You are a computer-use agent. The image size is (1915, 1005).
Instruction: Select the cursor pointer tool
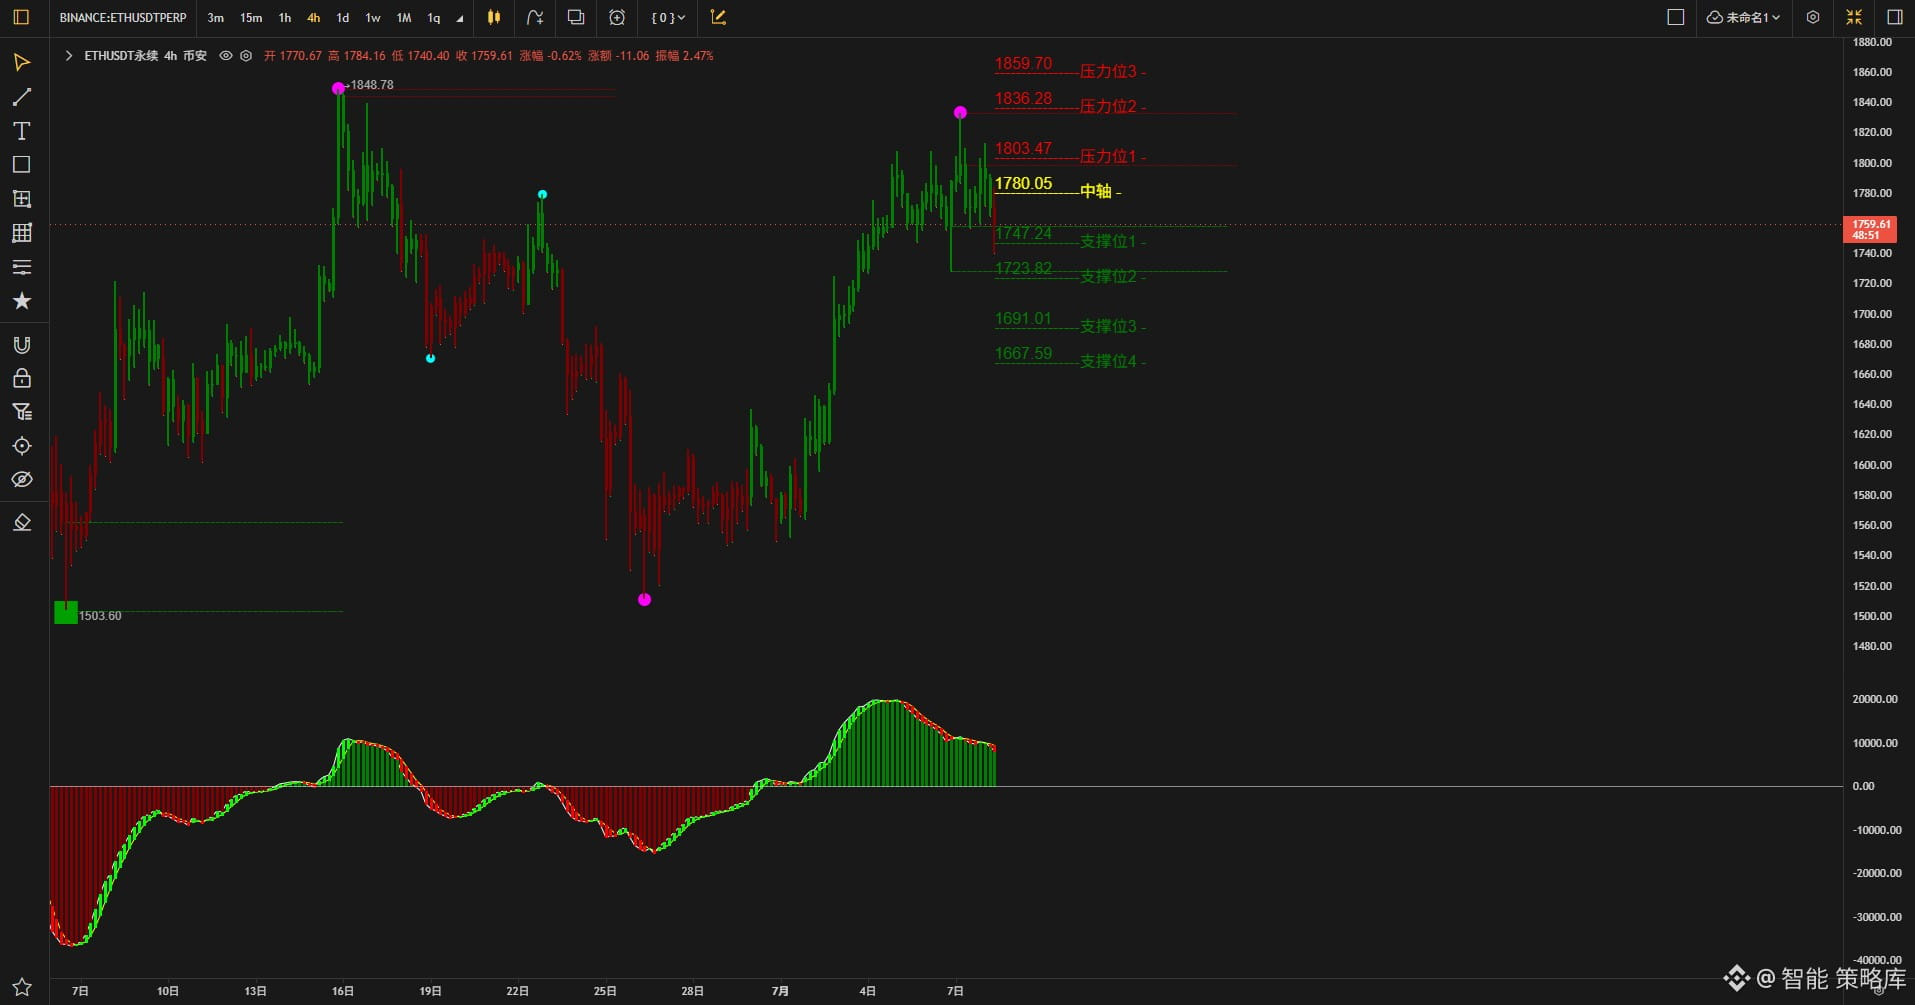(21, 63)
